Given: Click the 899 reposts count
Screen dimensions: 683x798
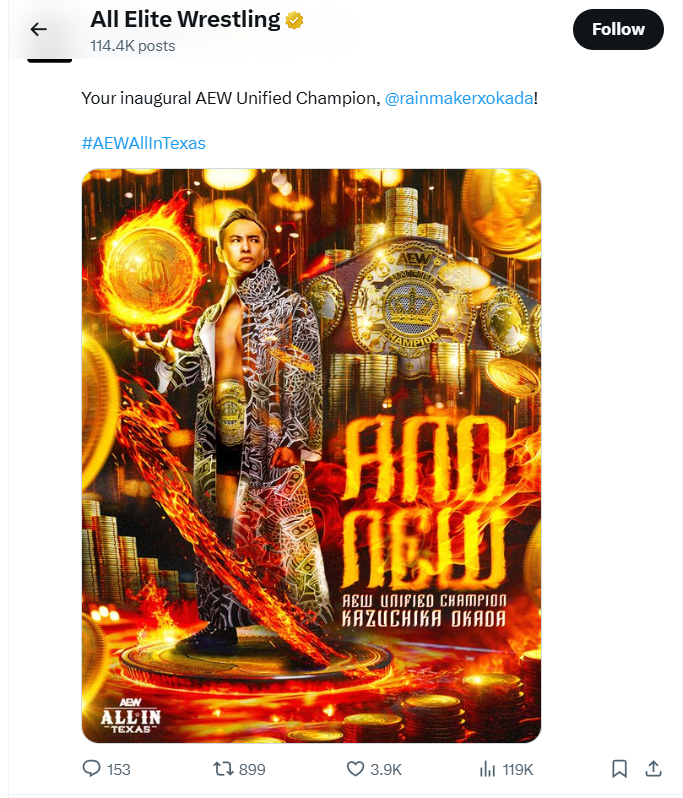Looking at the screenshot, I should point(252,769).
